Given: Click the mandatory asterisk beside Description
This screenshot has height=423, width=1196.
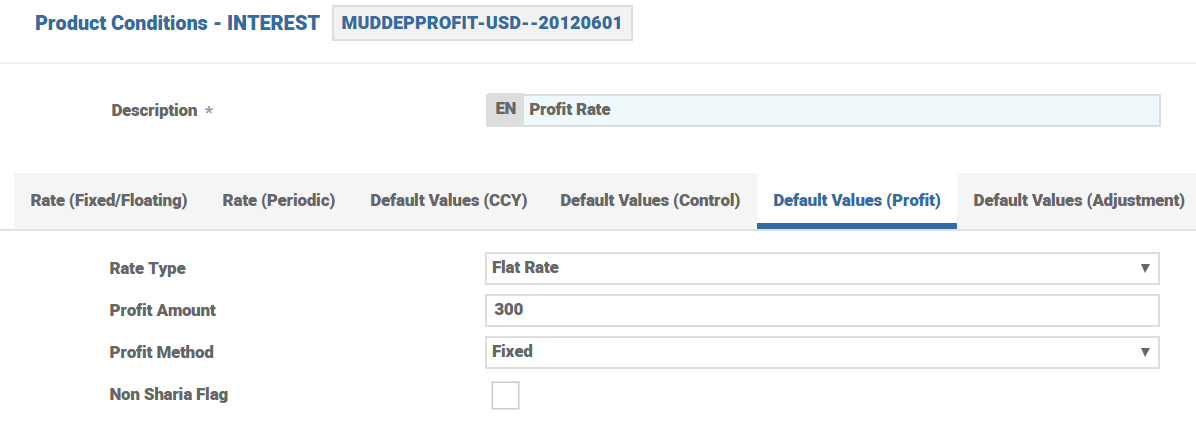Looking at the screenshot, I should coord(209,111).
